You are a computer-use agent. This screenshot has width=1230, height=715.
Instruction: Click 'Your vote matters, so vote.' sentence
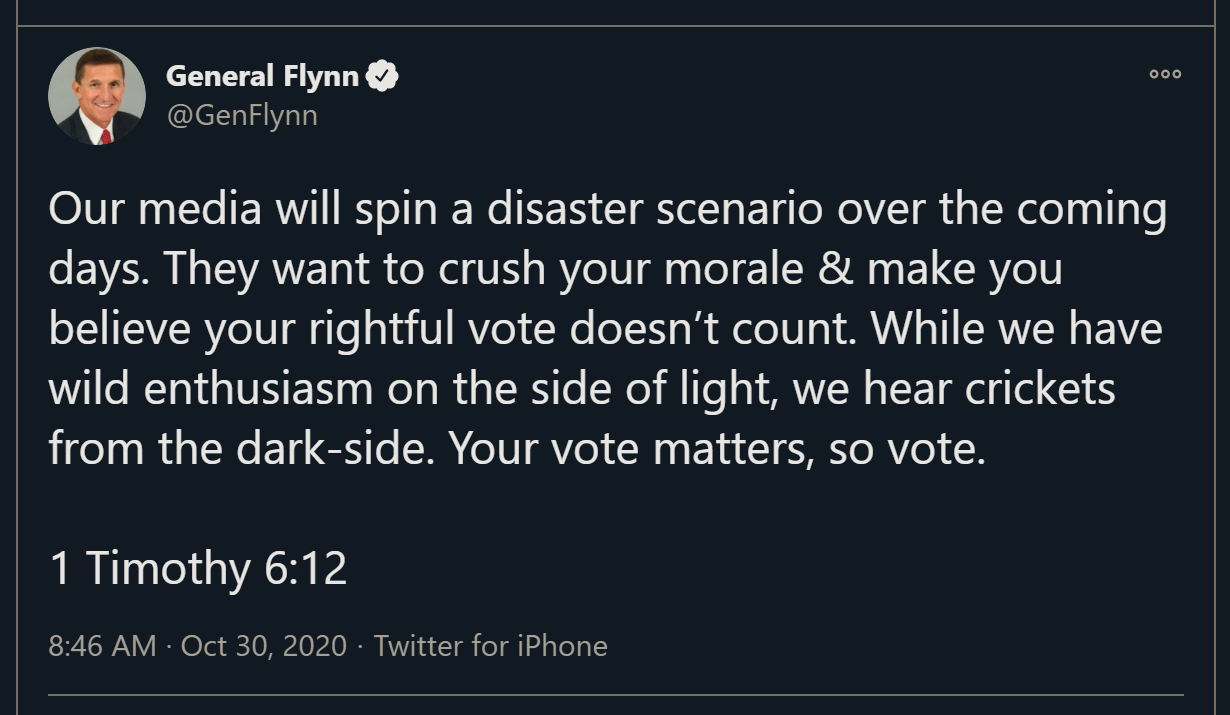pyautogui.click(x=717, y=449)
